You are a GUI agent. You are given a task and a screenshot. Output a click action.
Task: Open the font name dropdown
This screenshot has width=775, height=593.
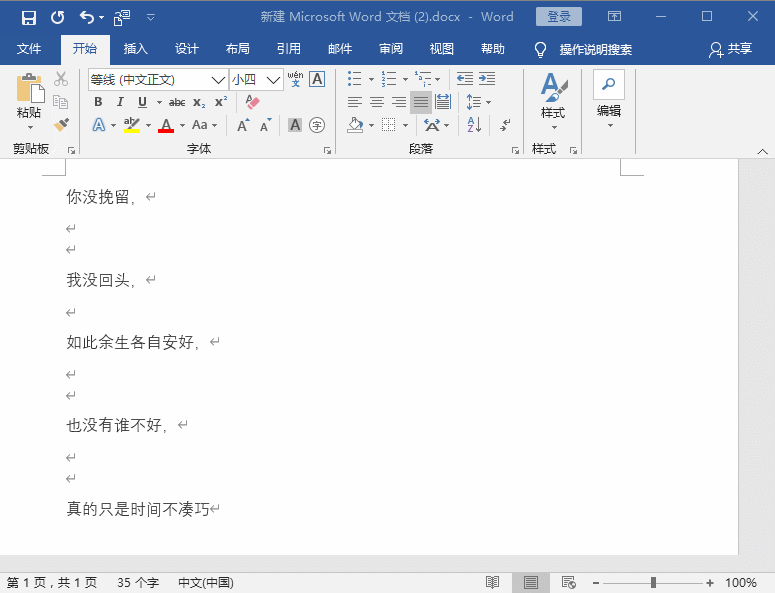[x=218, y=80]
